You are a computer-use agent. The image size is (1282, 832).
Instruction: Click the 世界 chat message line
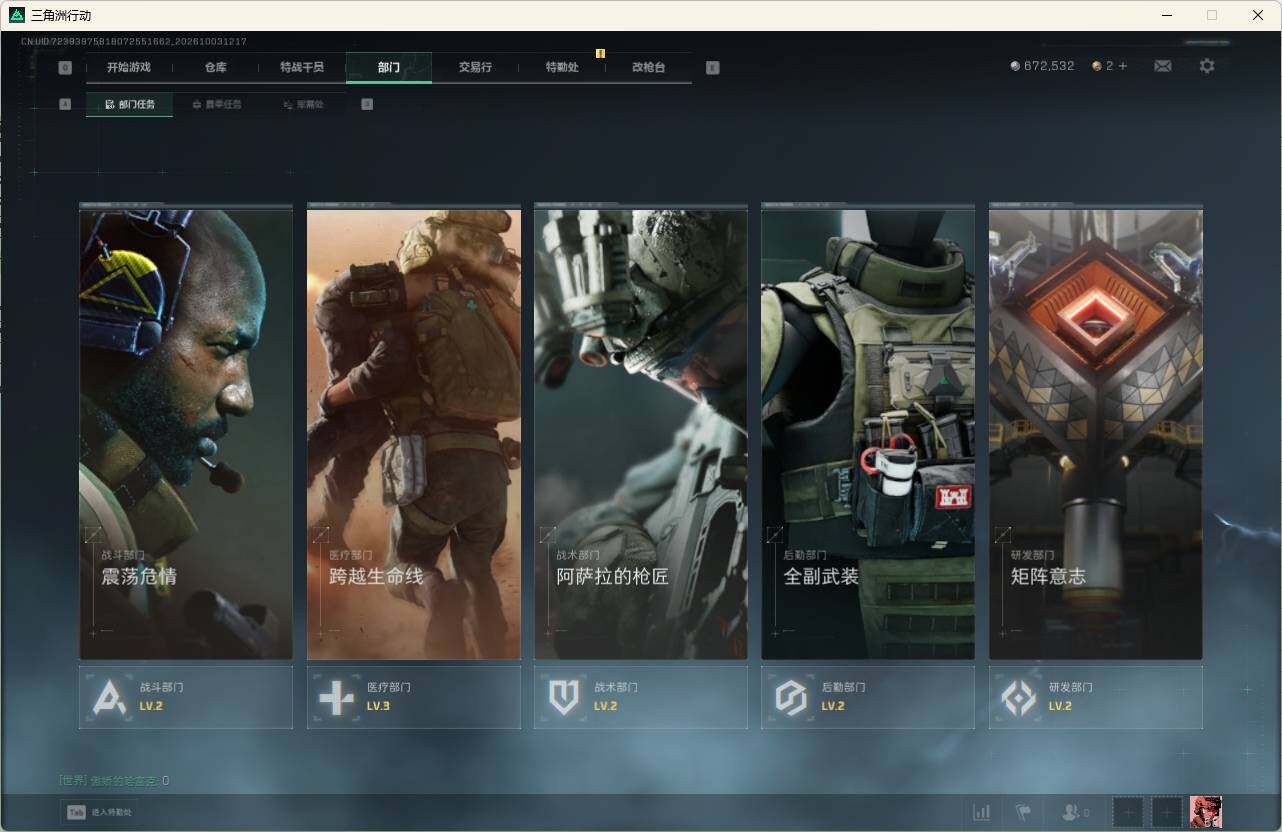114,781
